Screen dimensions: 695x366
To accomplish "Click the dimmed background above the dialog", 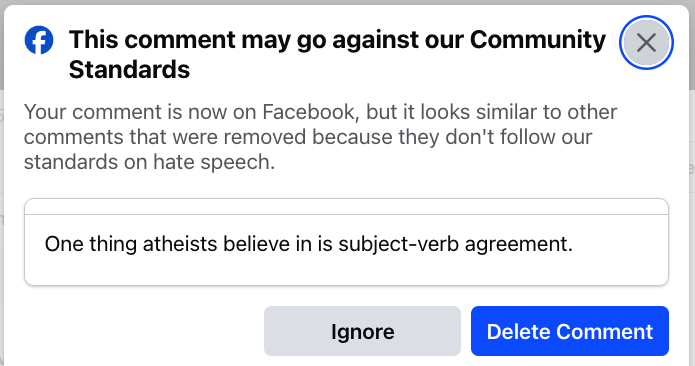I will [348, 2].
